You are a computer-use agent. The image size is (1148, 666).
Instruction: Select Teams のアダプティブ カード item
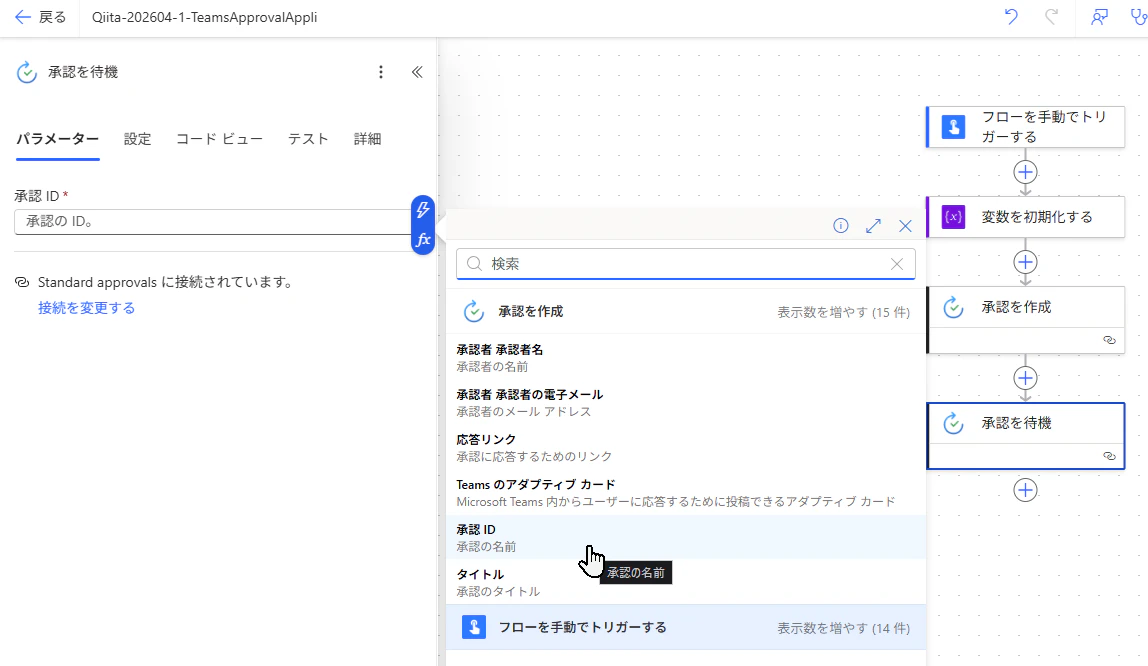685,493
